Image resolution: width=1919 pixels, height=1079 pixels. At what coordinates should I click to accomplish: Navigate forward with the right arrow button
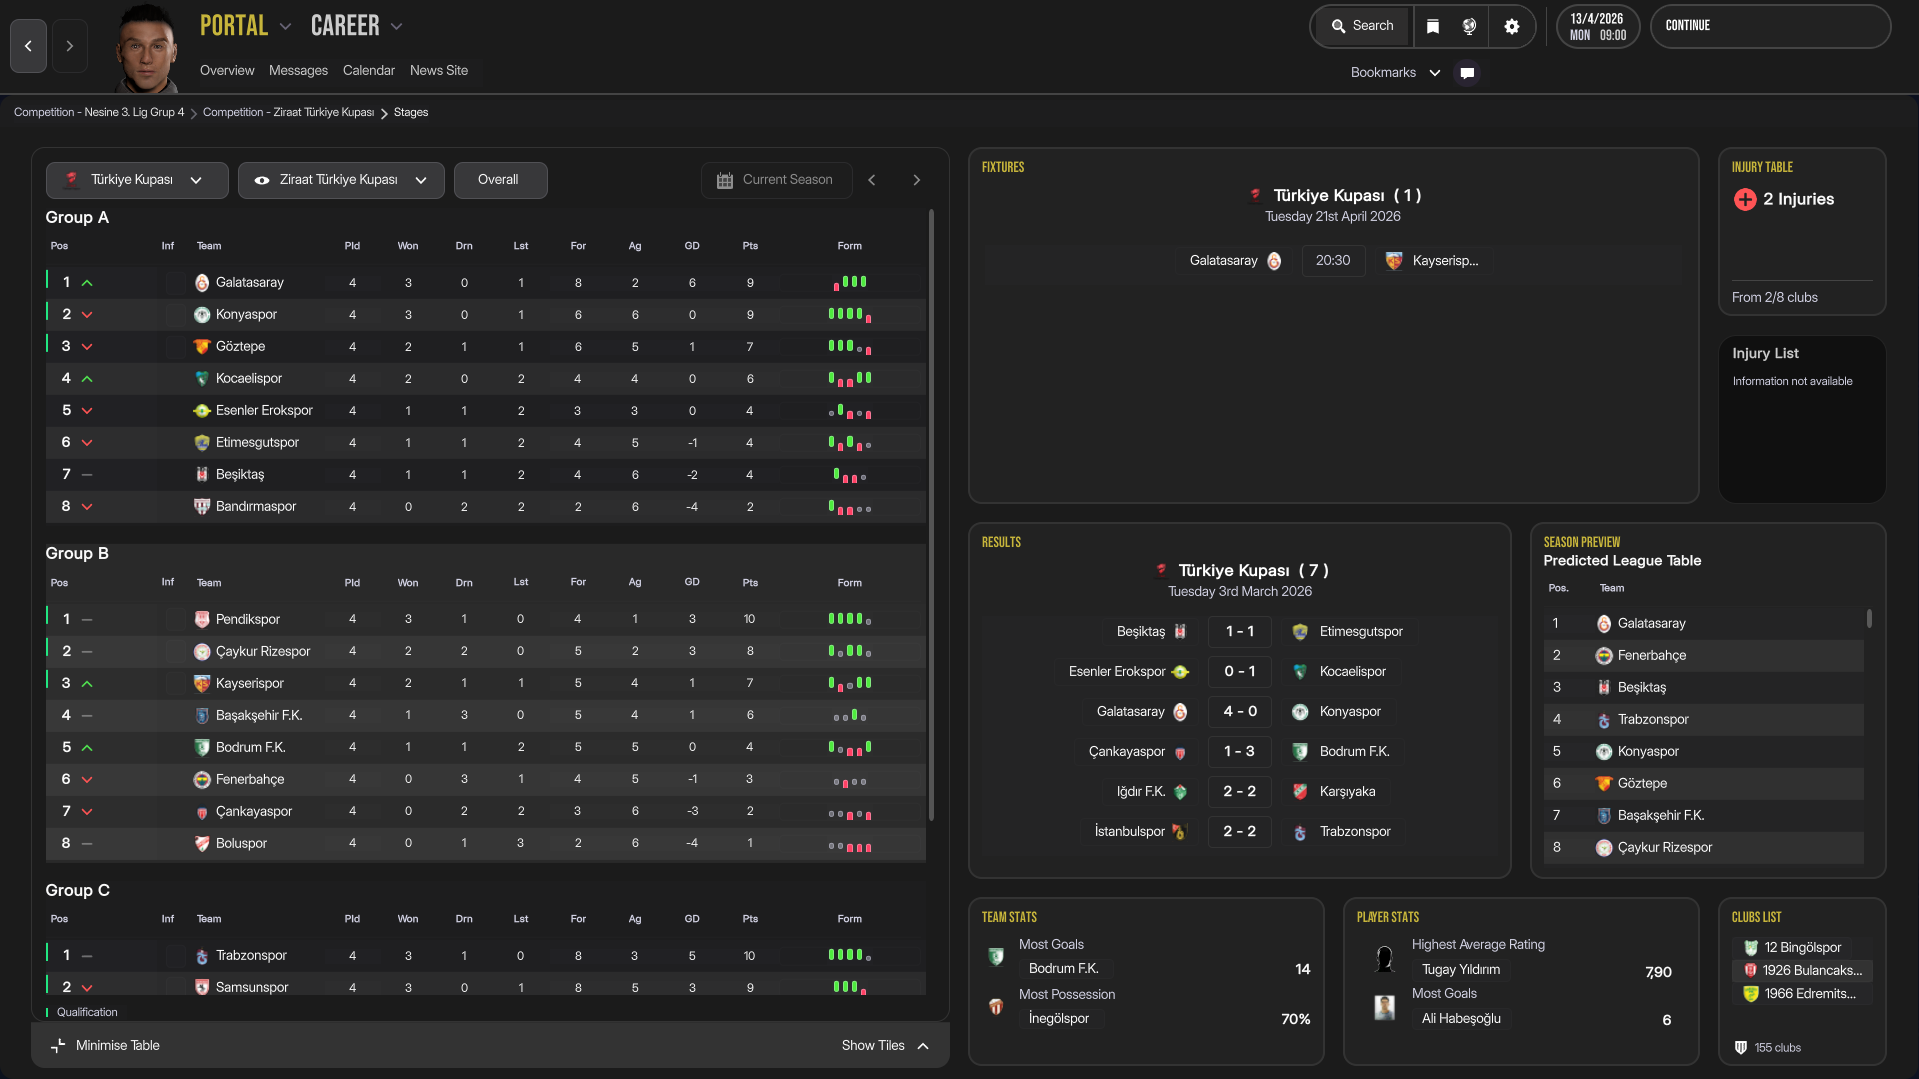point(70,46)
